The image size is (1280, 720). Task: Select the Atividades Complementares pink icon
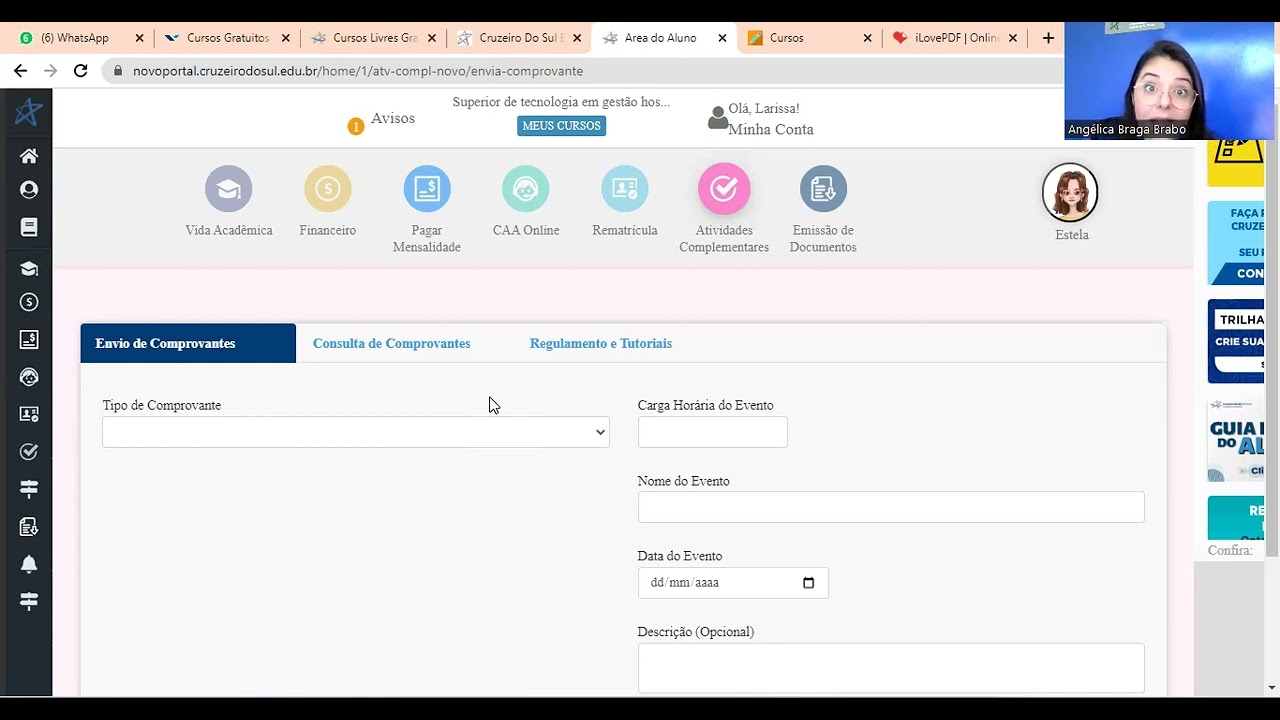[724, 189]
